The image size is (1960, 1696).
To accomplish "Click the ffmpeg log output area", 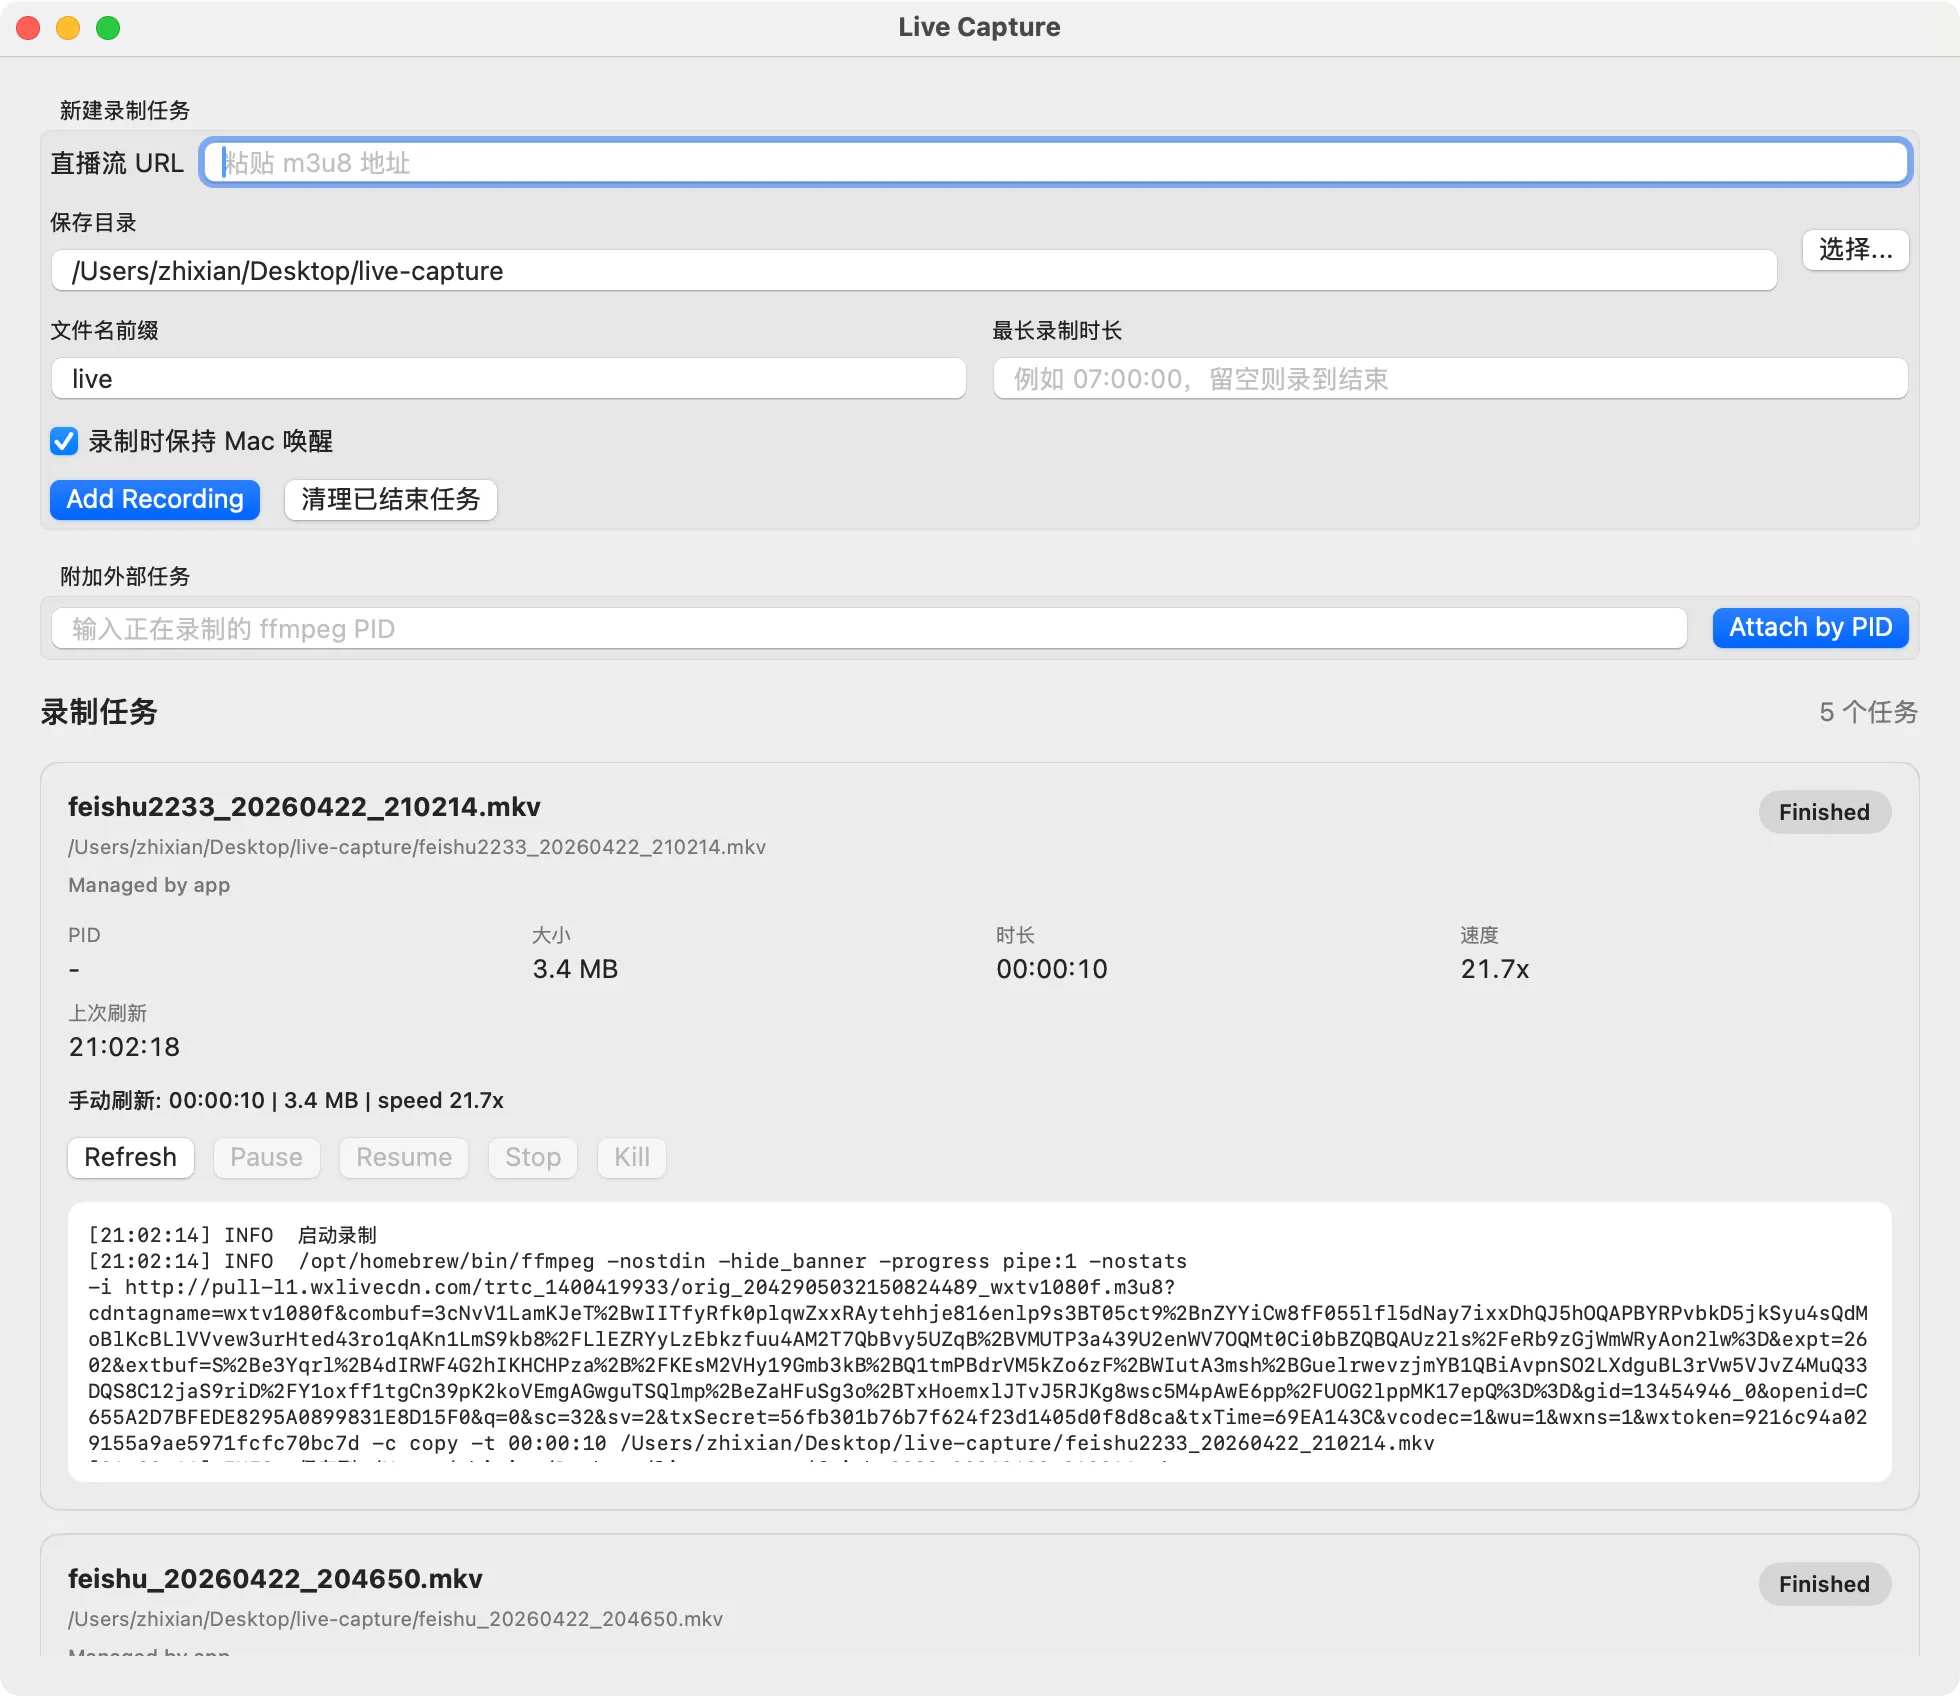I will pyautogui.click(x=980, y=1342).
